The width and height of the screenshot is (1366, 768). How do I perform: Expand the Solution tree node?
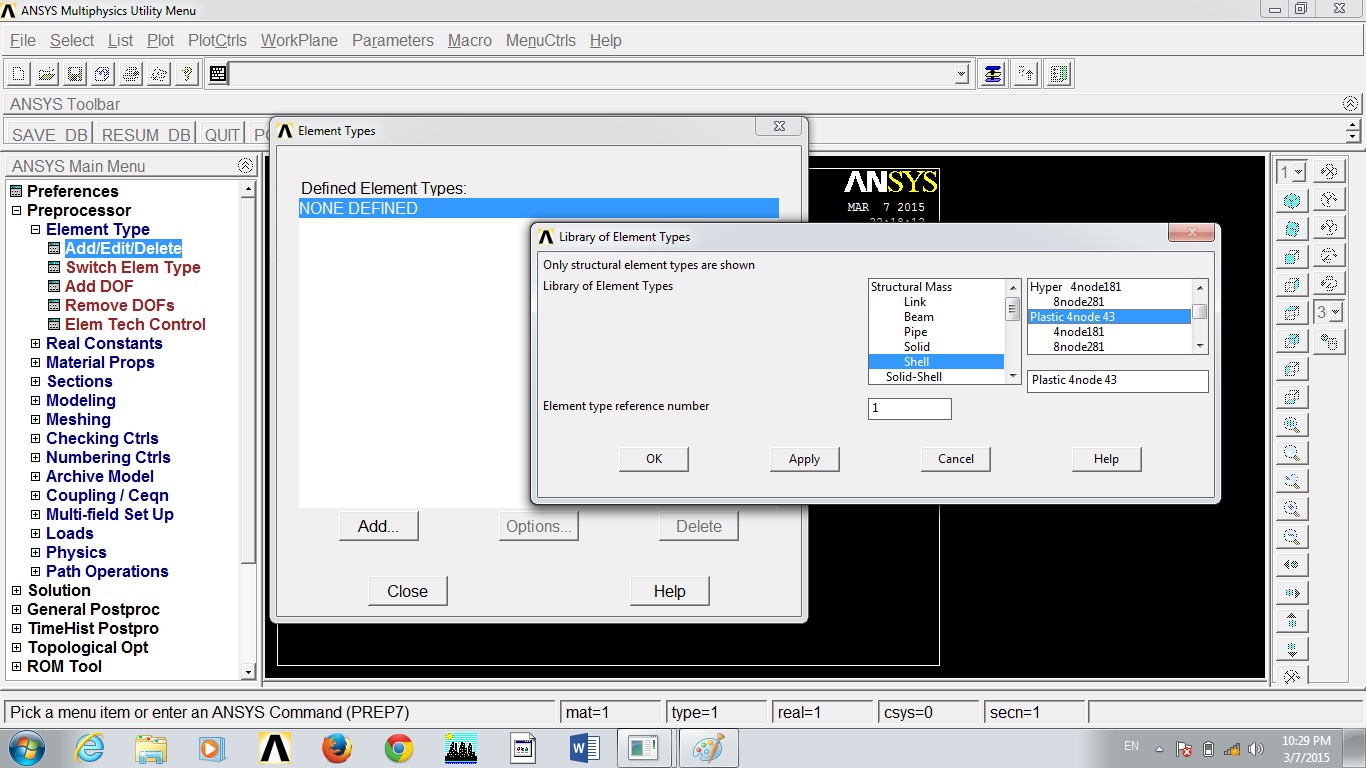(x=16, y=590)
